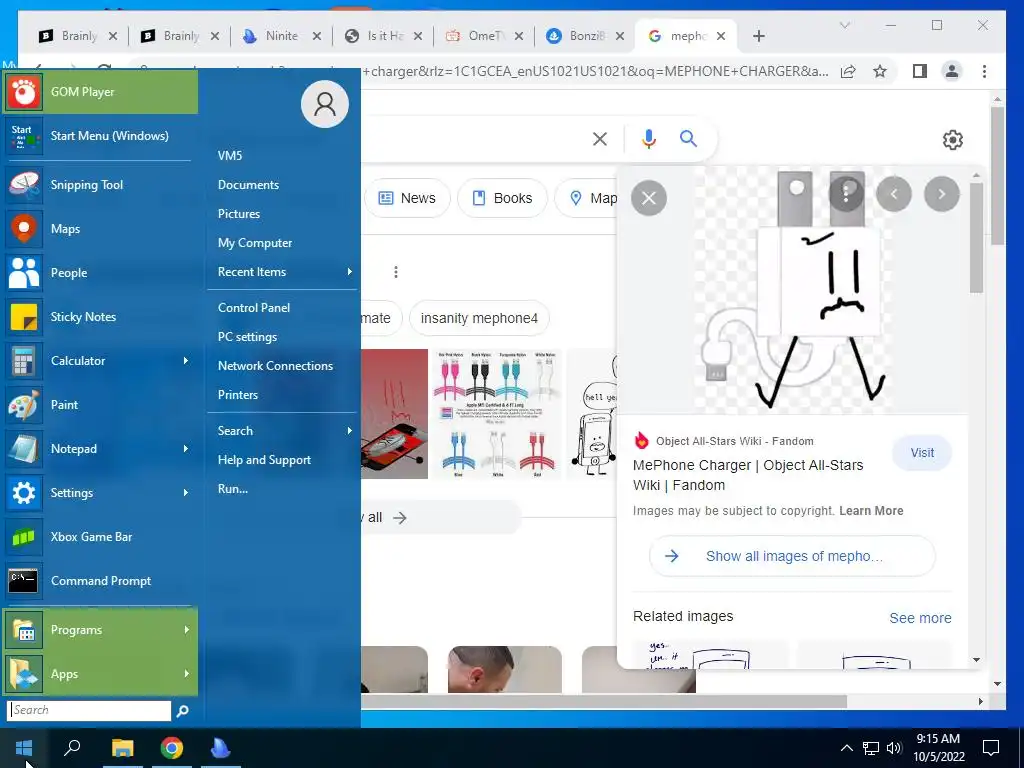Viewport: 1024px width, 768px height.
Task: Expand Settings submenu arrow
Action: pos(185,493)
